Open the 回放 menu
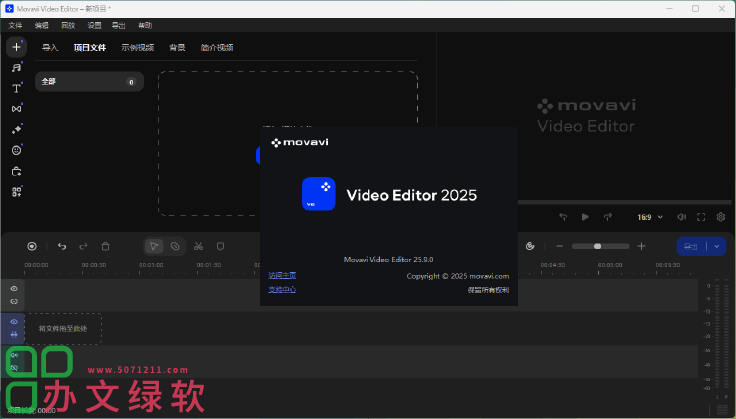This screenshot has width=736, height=419. (x=68, y=25)
